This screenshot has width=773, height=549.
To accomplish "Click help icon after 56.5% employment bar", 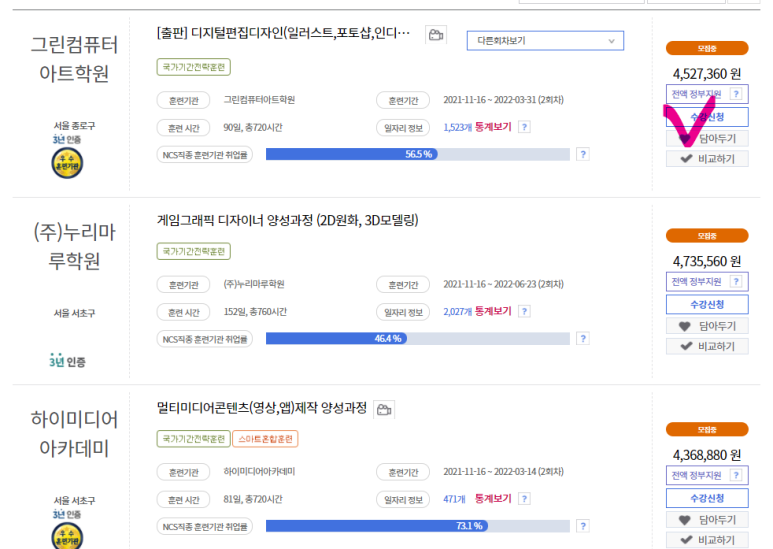I will tap(583, 154).
